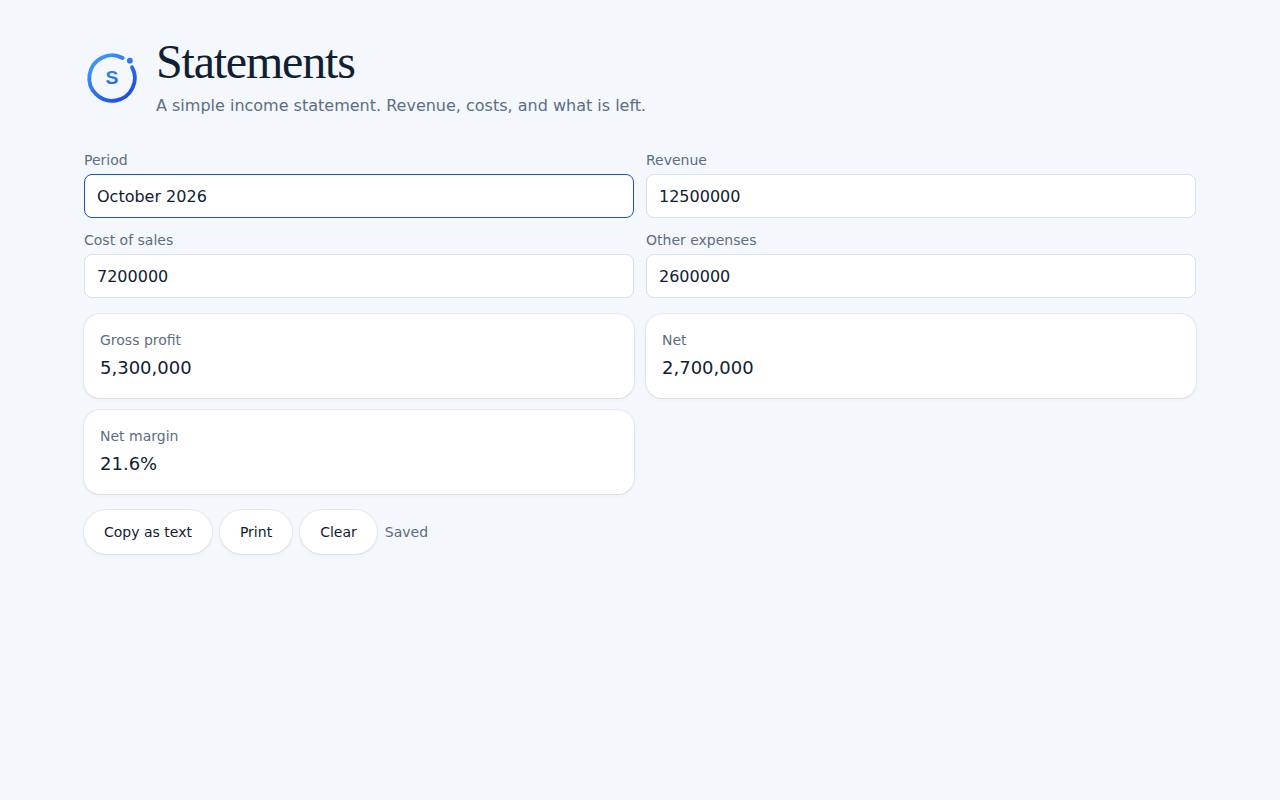Image resolution: width=1280 pixels, height=800 pixels.
Task: Select the Cost of sales field
Action: point(359,276)
